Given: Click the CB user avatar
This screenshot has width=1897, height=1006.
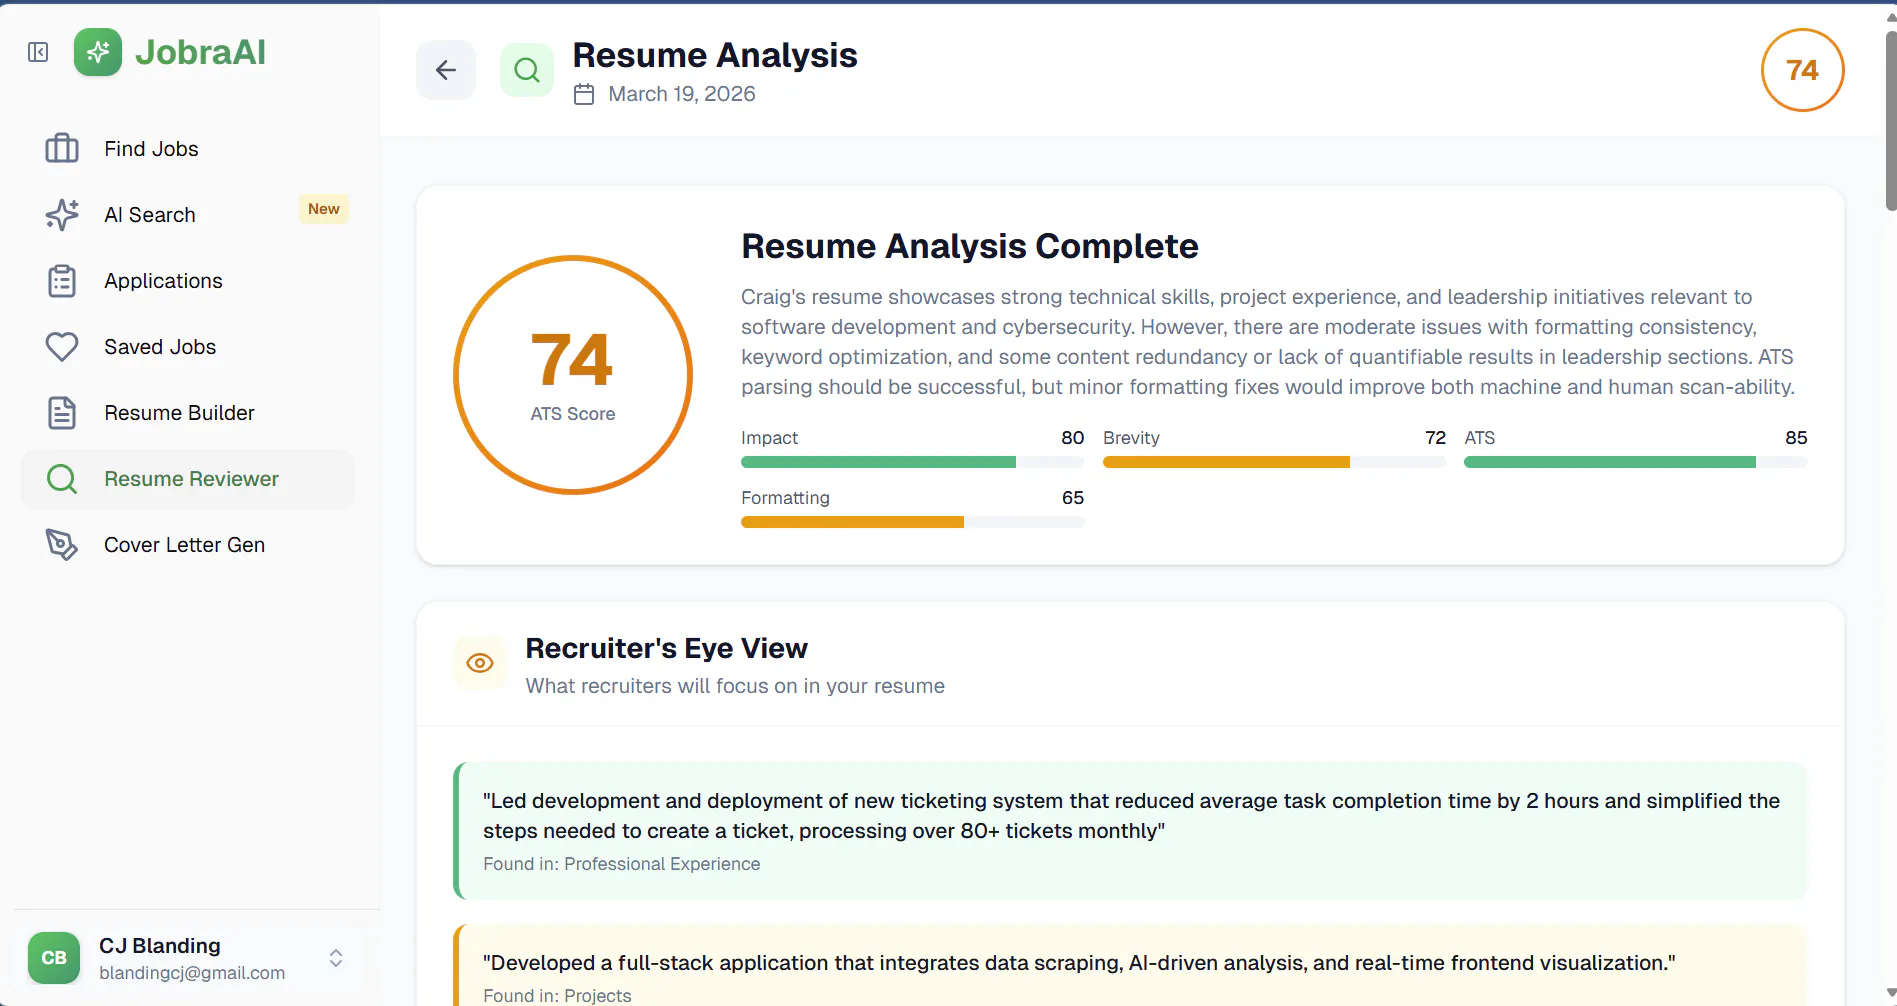Looking at the screenshot, I should click(54, 958).
